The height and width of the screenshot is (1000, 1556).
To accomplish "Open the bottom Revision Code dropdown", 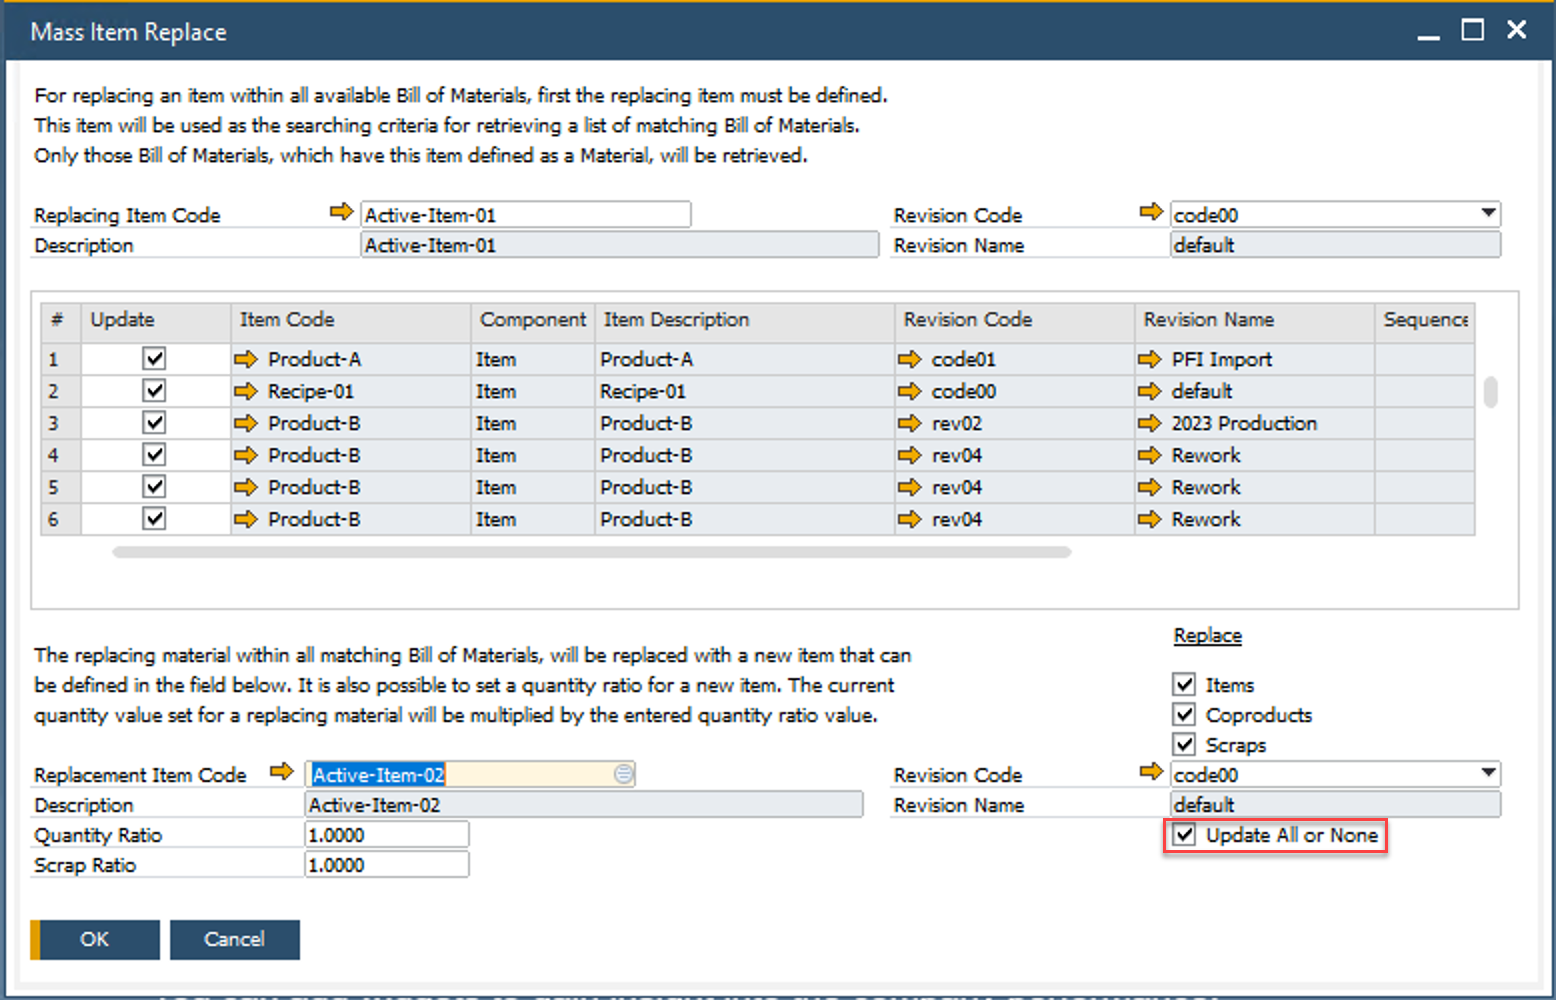I will coord(1488,774).
